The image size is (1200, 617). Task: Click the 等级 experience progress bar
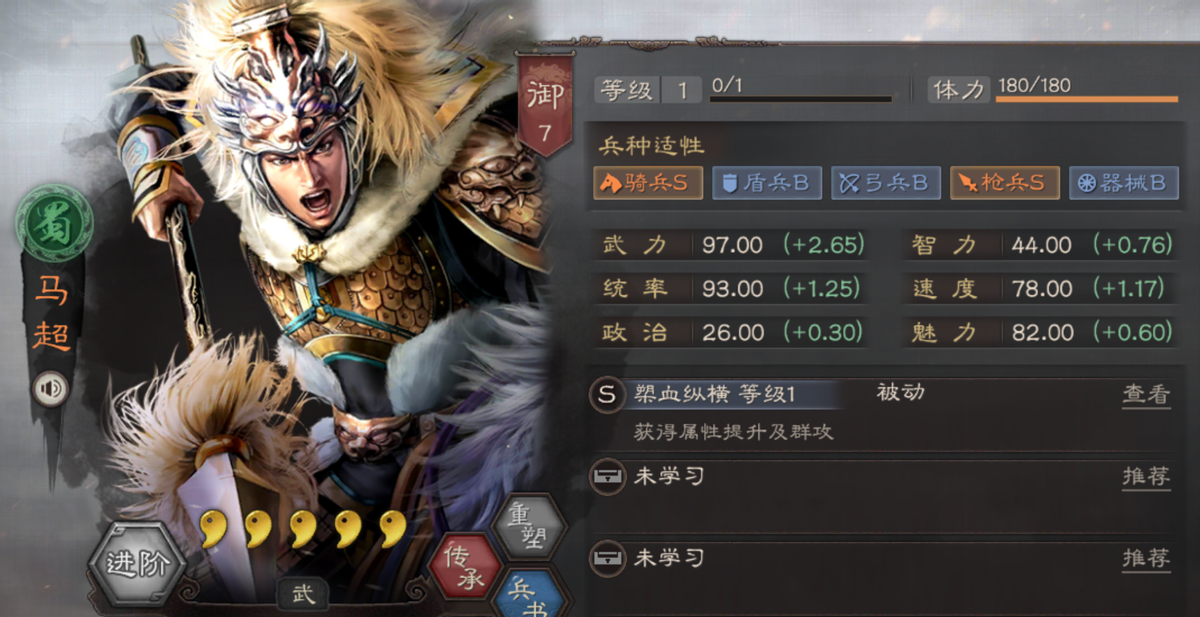click(x=801, y=99)
